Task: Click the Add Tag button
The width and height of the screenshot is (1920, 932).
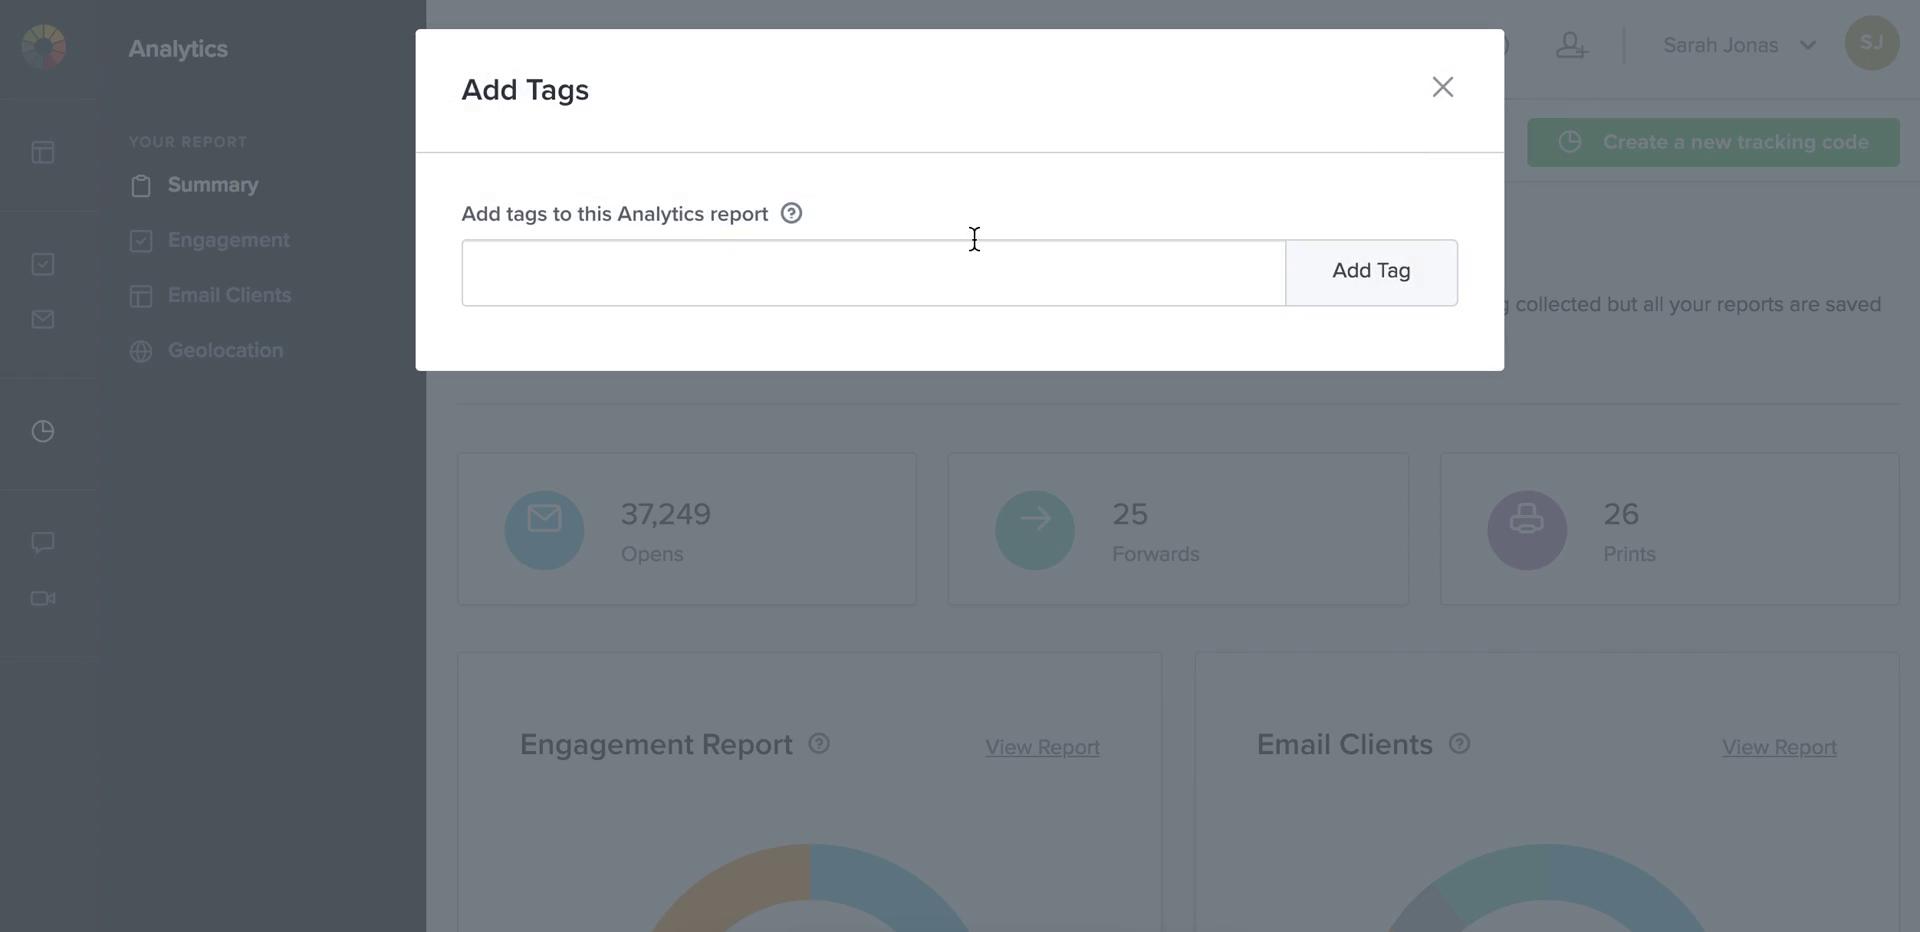Action: coord(1371,271)
